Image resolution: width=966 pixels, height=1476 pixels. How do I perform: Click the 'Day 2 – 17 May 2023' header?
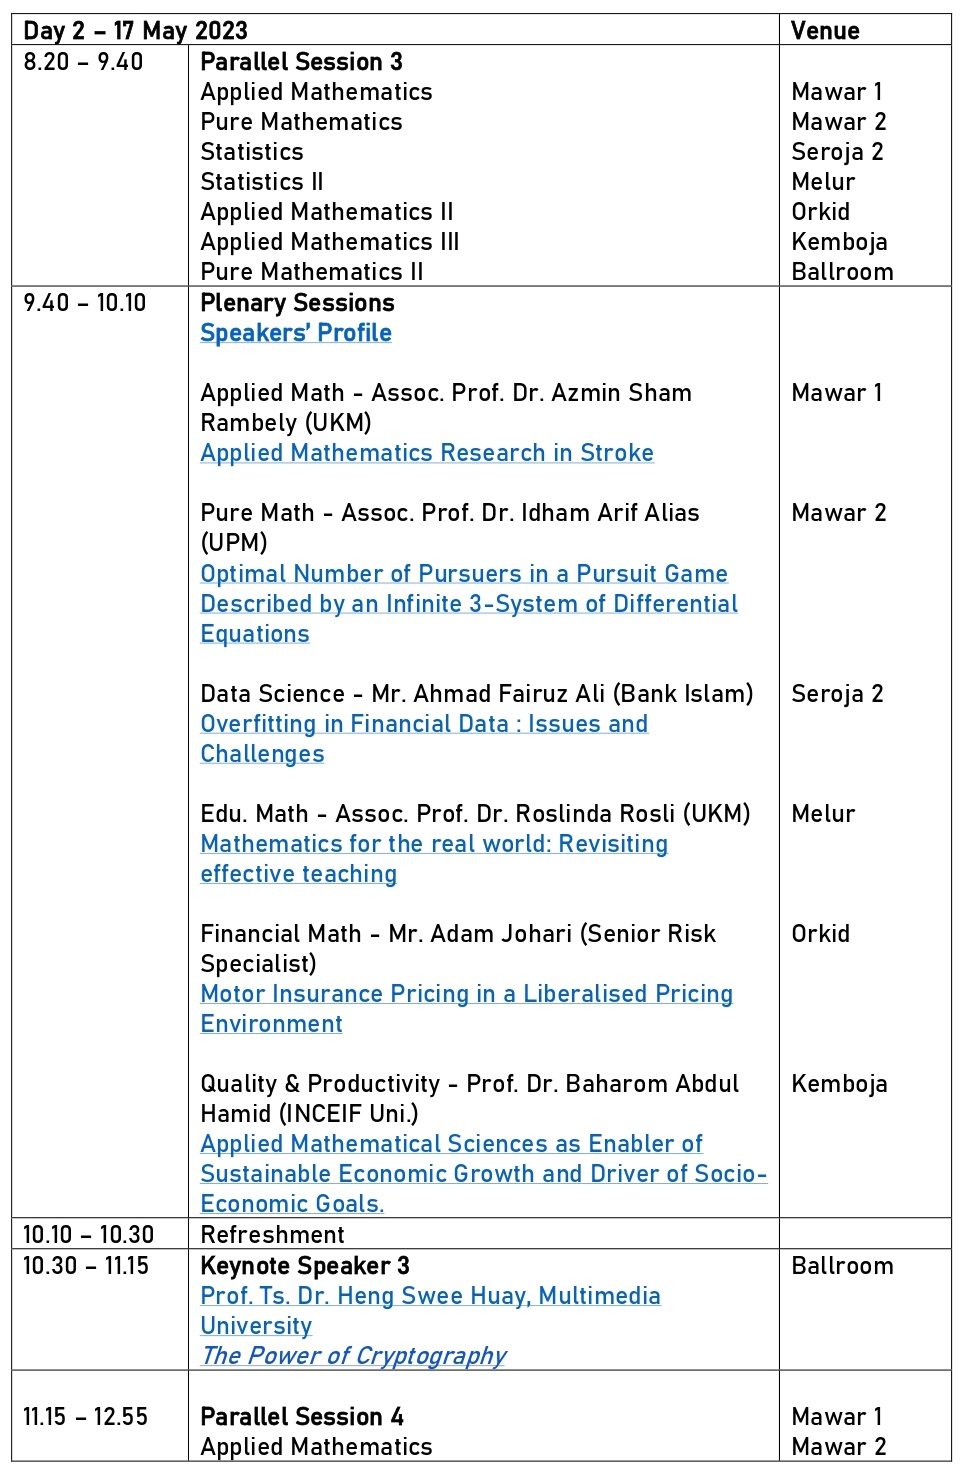coord(135,31)
